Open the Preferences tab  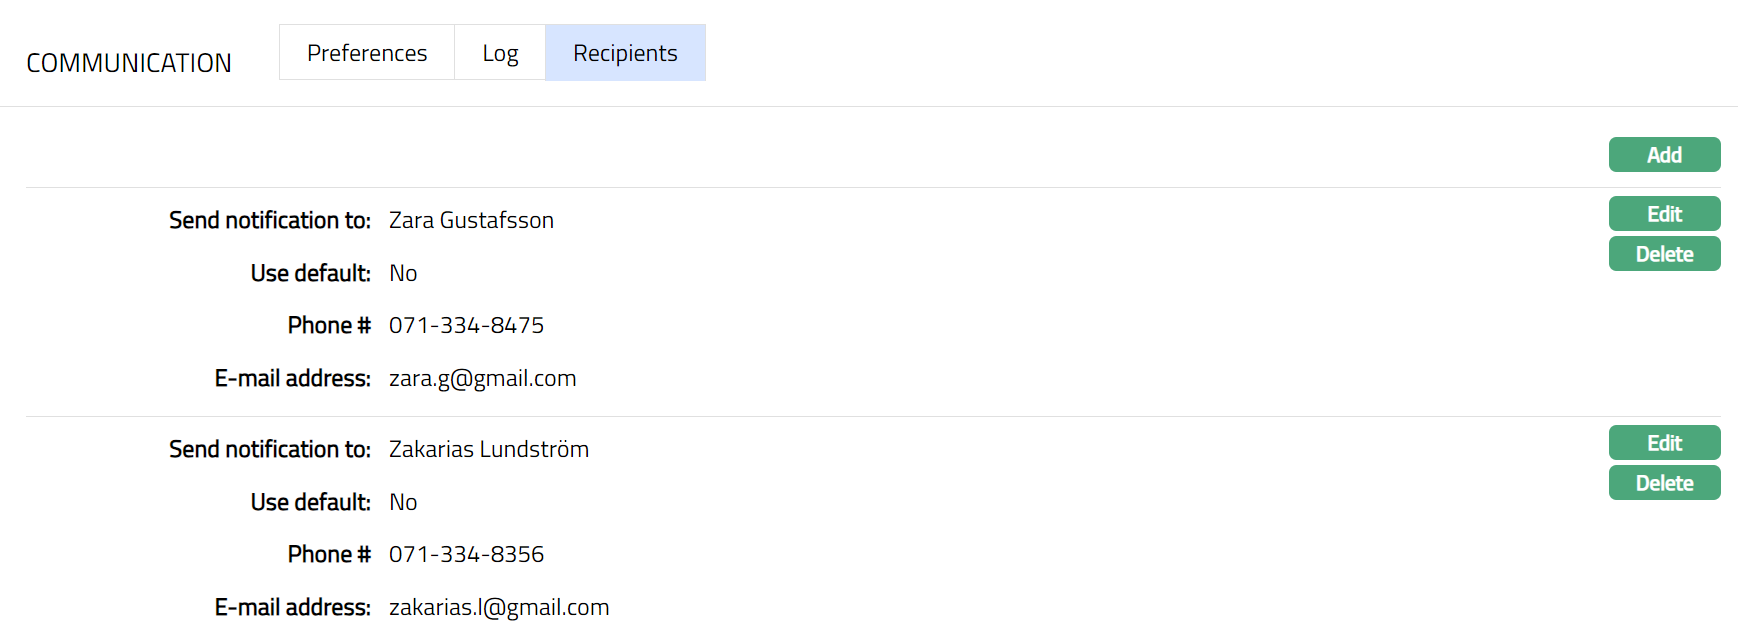pos(367,53)
